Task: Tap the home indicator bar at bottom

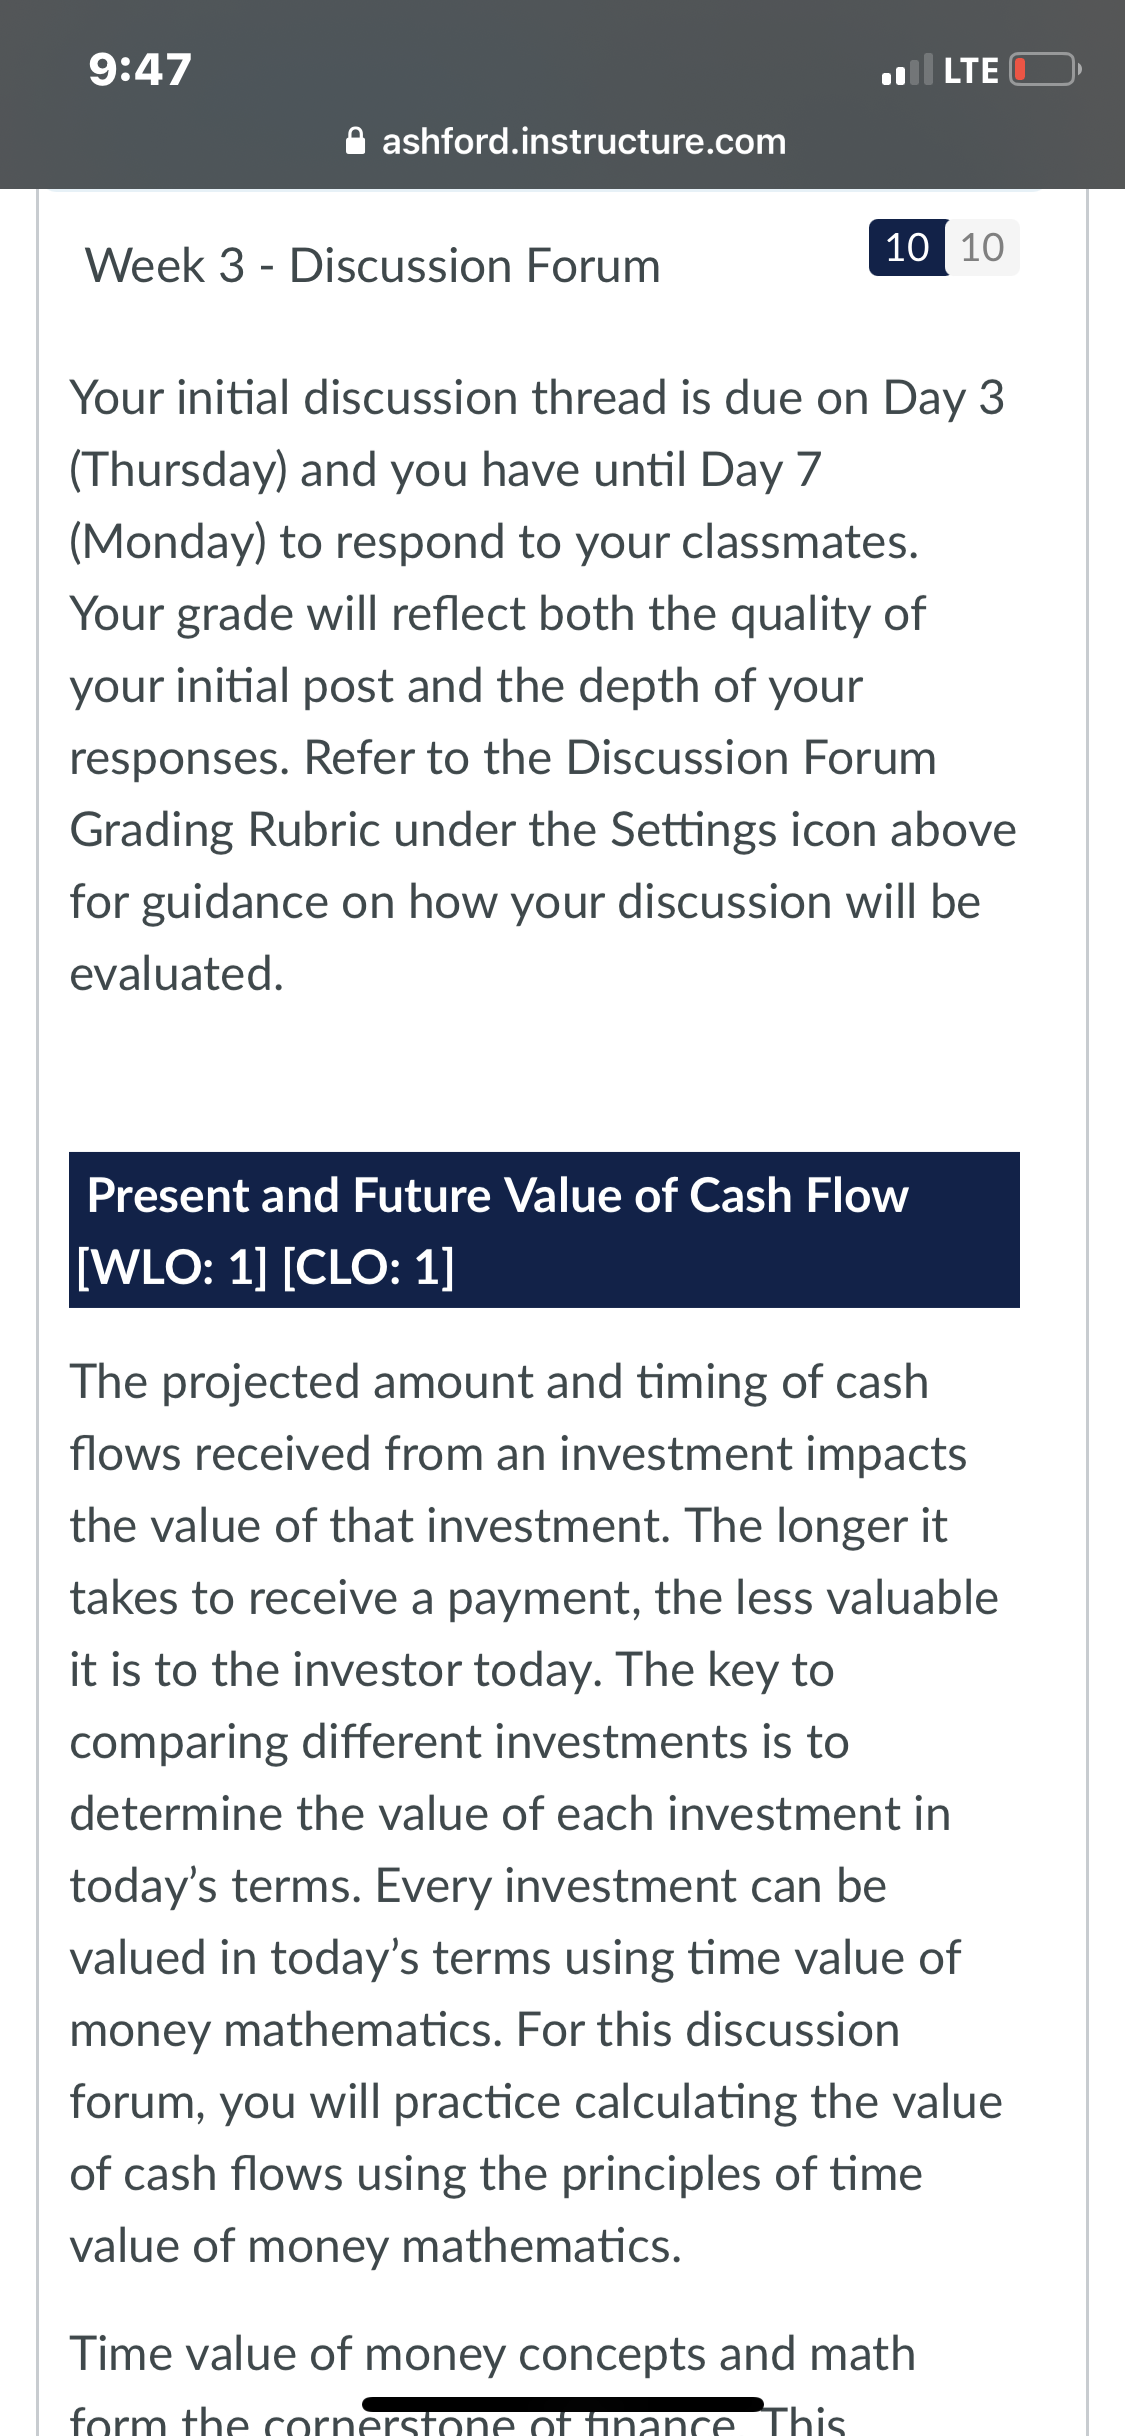Action: pos(563,2404)
